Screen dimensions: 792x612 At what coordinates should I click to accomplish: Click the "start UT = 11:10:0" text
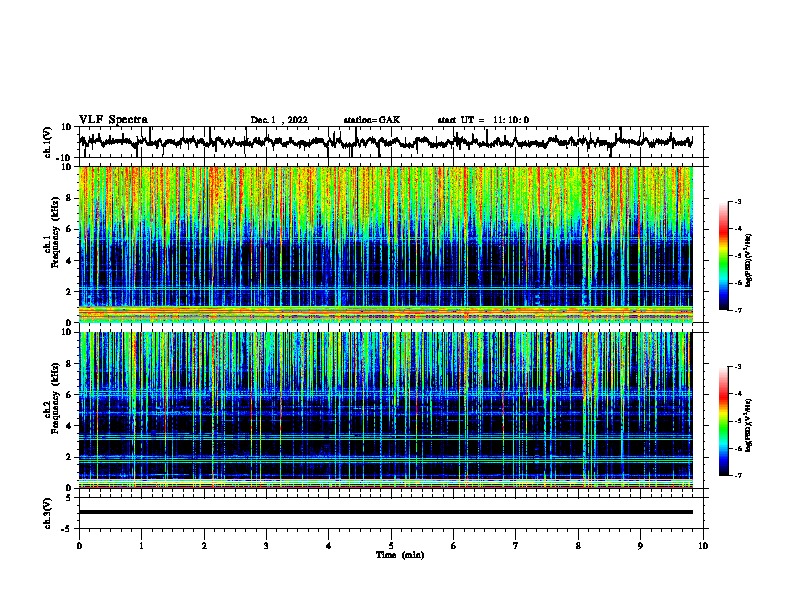(x=483, y=120)
